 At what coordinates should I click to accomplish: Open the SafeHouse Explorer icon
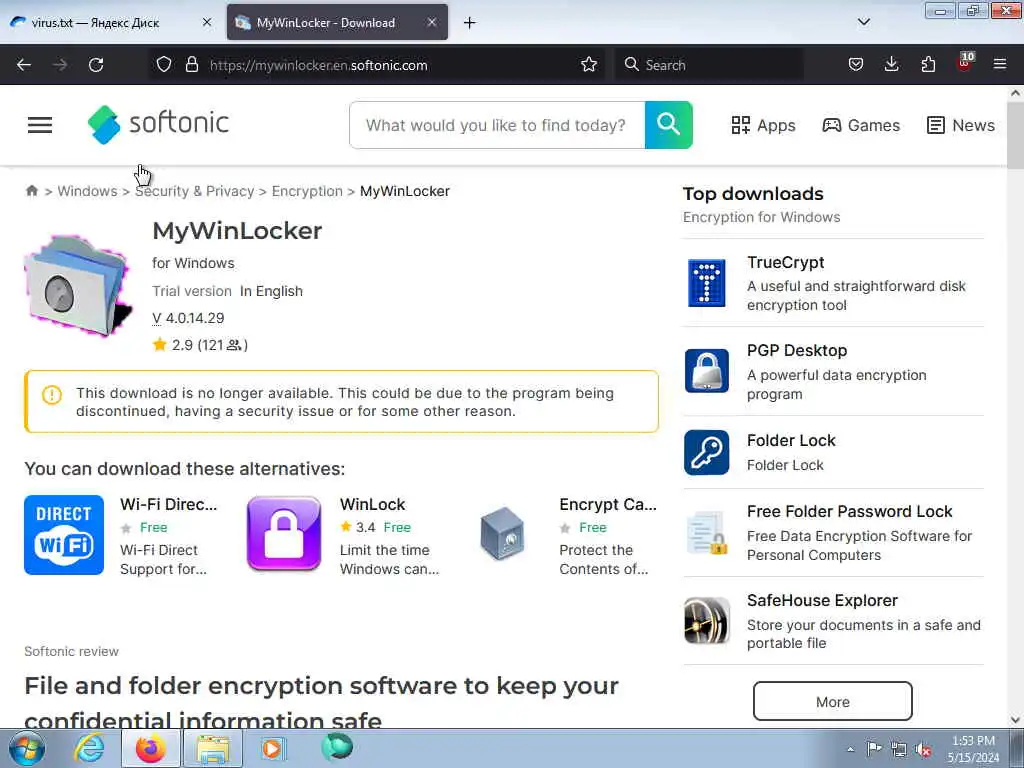(707, 620)
